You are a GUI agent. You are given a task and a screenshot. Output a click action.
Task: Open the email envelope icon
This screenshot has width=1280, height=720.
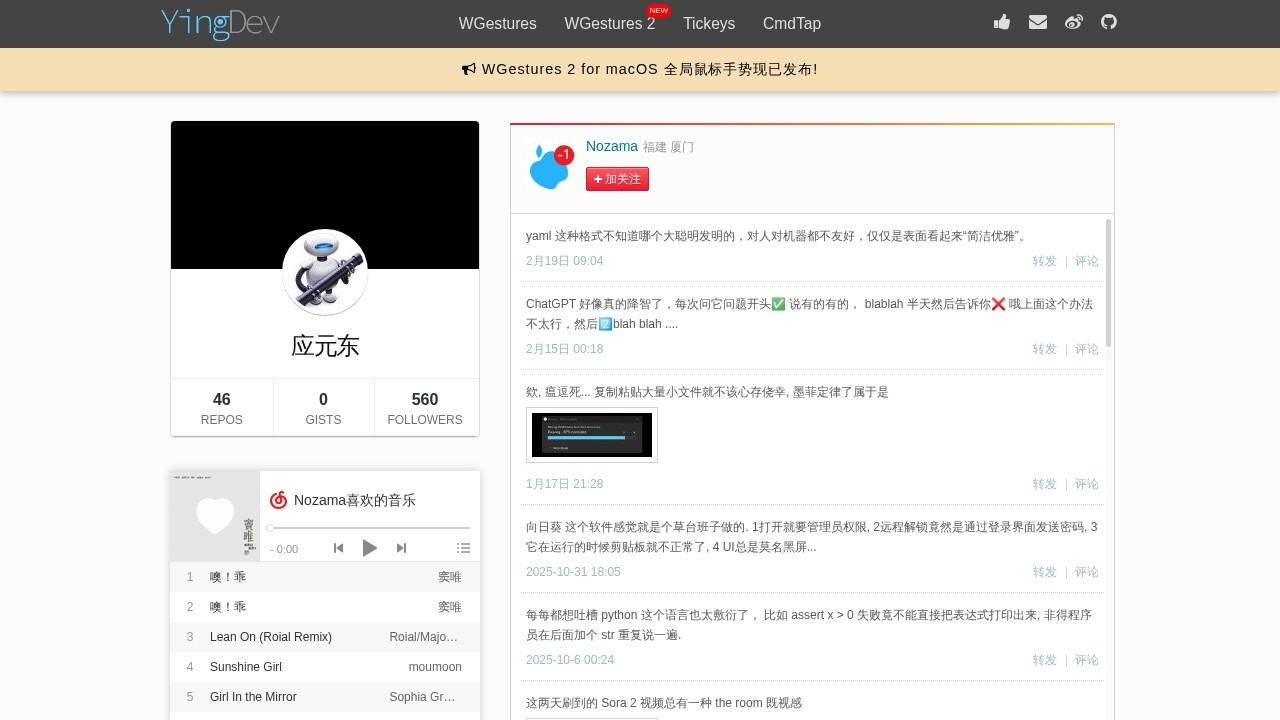click(1038, 22)
